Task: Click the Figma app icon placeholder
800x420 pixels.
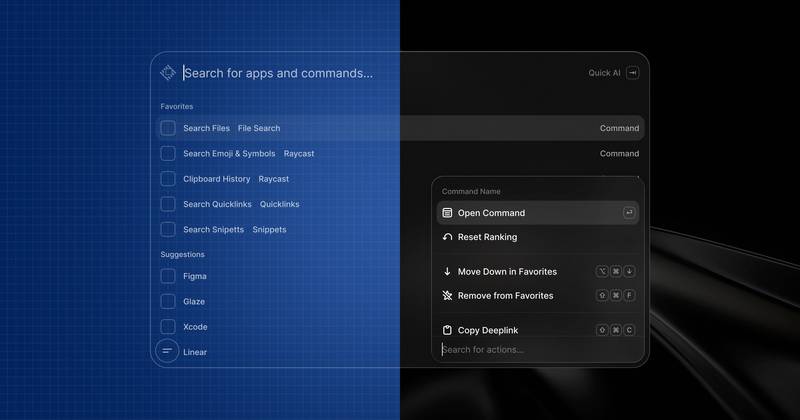Action: pyautogui.click(x=168, y=276)
